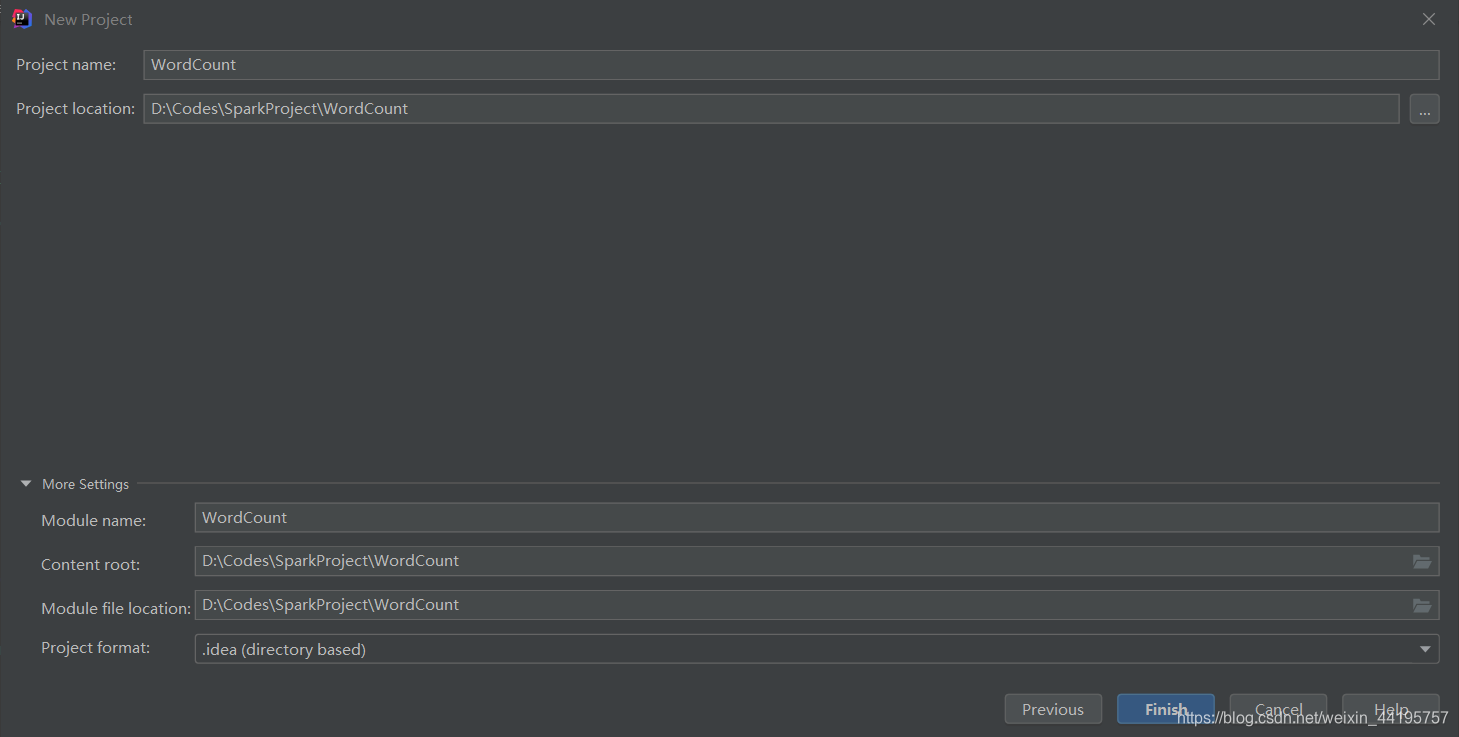Open the Project format dropdown

coord(1425,650)
